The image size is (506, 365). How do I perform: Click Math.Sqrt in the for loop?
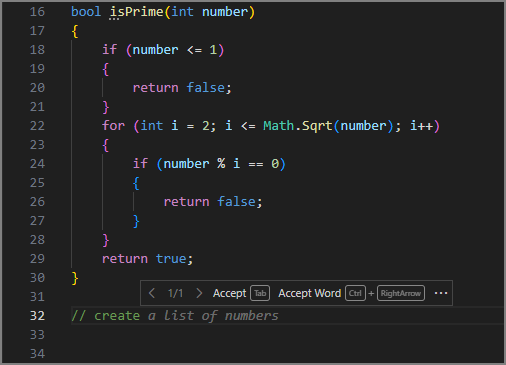pos(298,126)
